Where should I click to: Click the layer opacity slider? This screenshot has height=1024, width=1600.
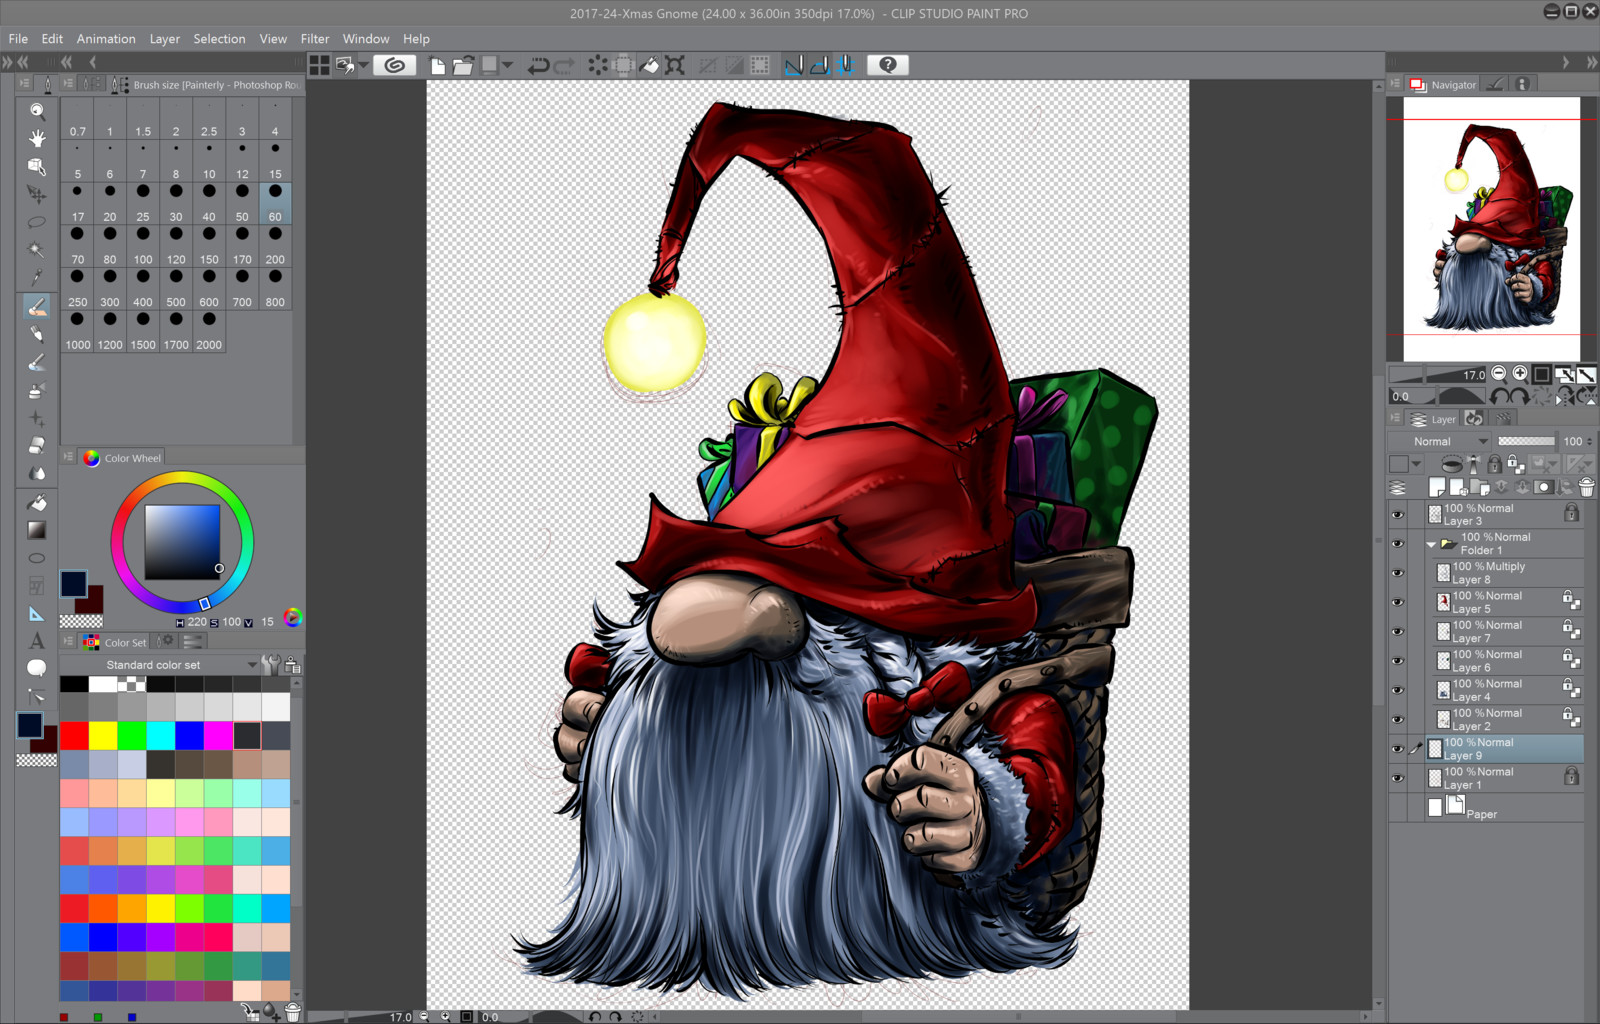point(1526,441)
